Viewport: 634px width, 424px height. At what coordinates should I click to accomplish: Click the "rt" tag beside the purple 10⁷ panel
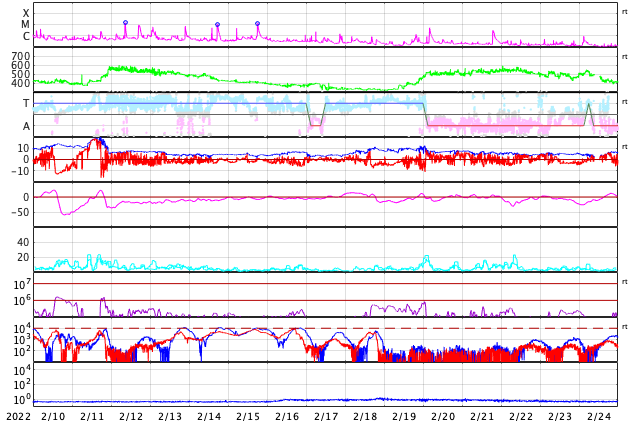(x=624, y=281)
